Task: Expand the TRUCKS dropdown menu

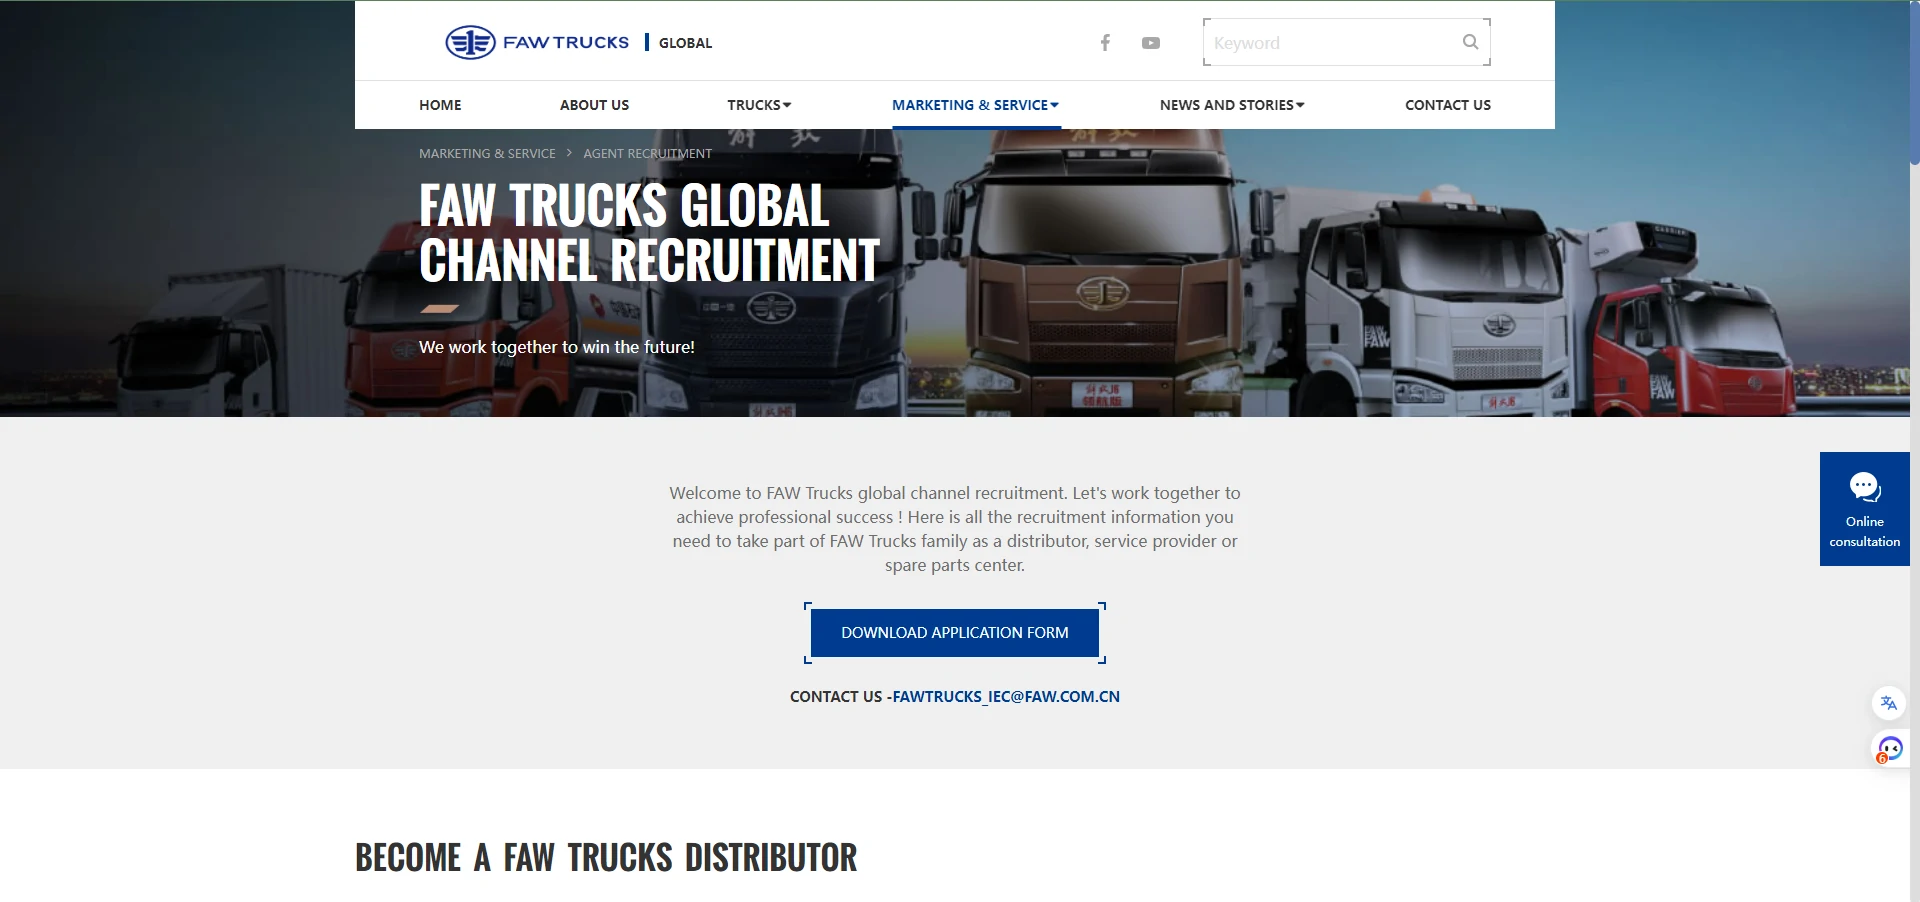Action: pyautogui.click(x=759, y=105)
